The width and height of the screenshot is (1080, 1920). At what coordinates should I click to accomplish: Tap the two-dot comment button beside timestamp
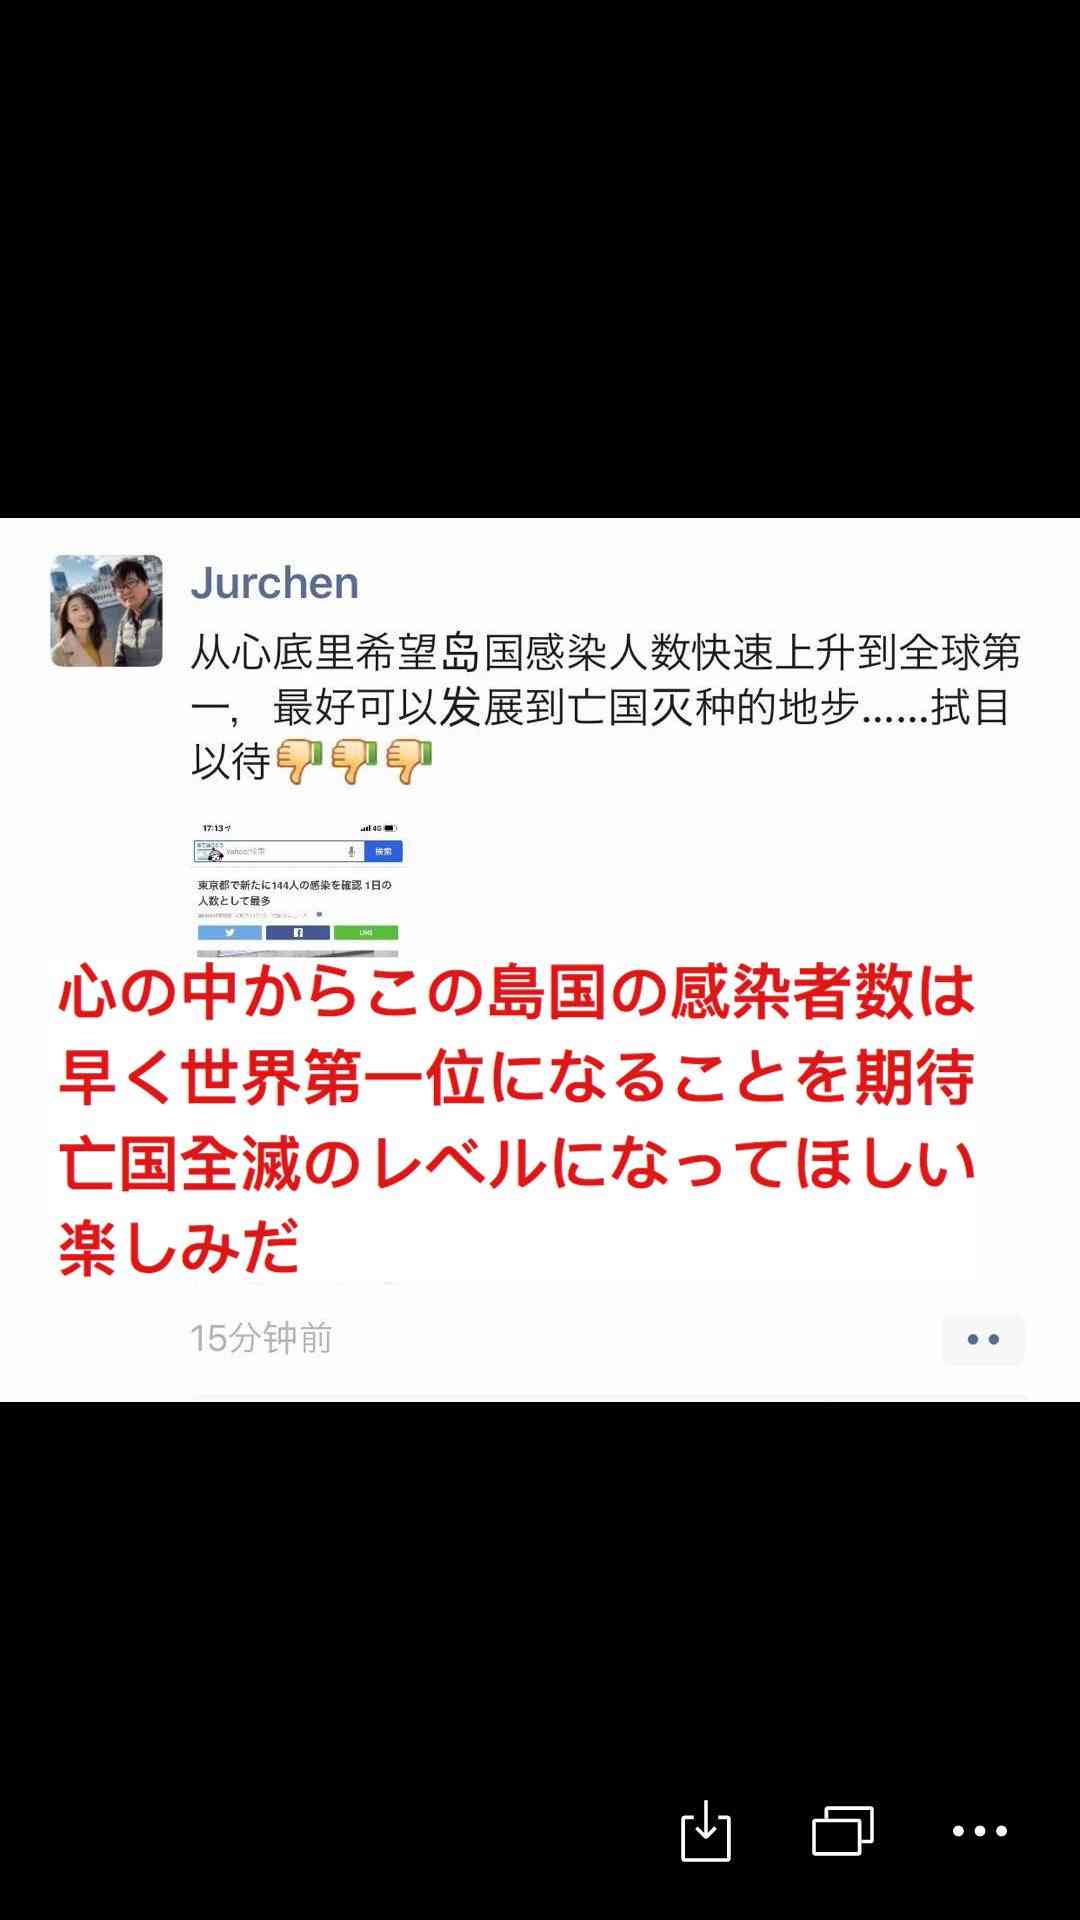click(x=983, y=1340)
